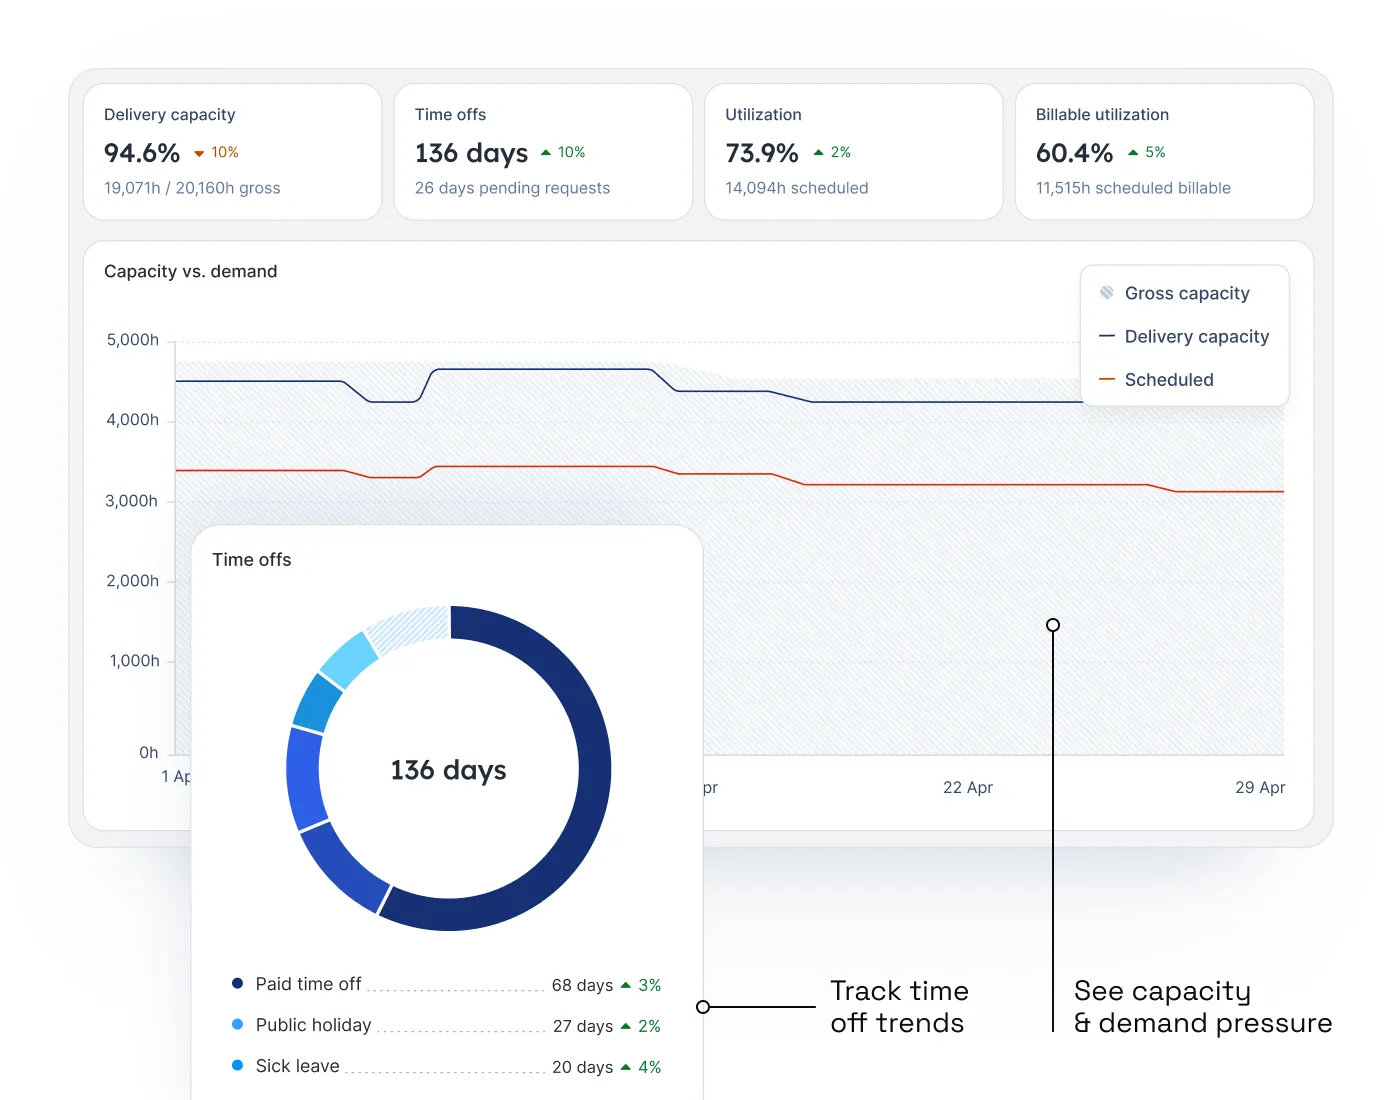Viewport: 1400px width, 1100px height.
Task: Toggle the Gross capacity legend entry
Action: tap(1186, 292)
